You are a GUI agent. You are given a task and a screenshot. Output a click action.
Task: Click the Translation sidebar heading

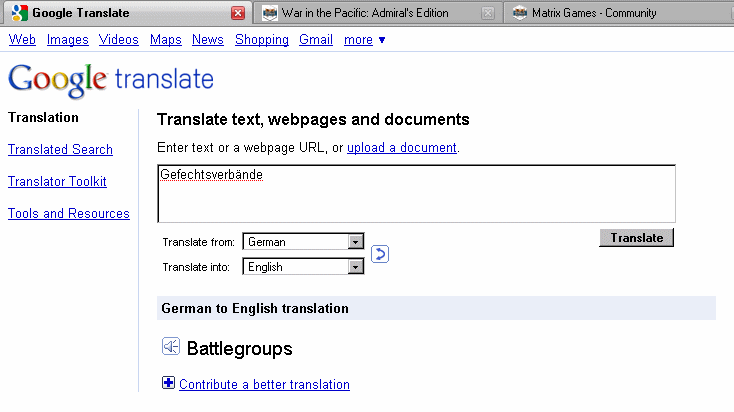(43, 118)
